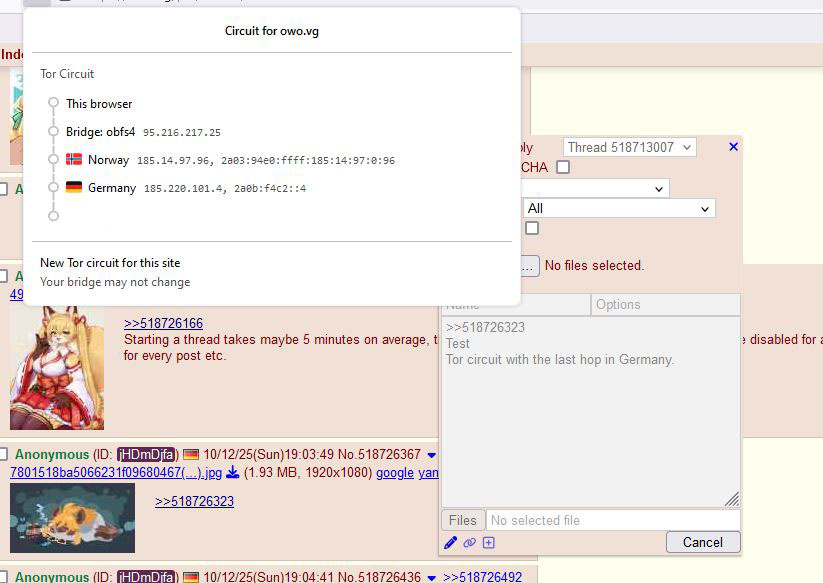The width and height of the screenshot is (823, 583).
Task: Open the empty dropdown above All
Action: pos(596,188)
